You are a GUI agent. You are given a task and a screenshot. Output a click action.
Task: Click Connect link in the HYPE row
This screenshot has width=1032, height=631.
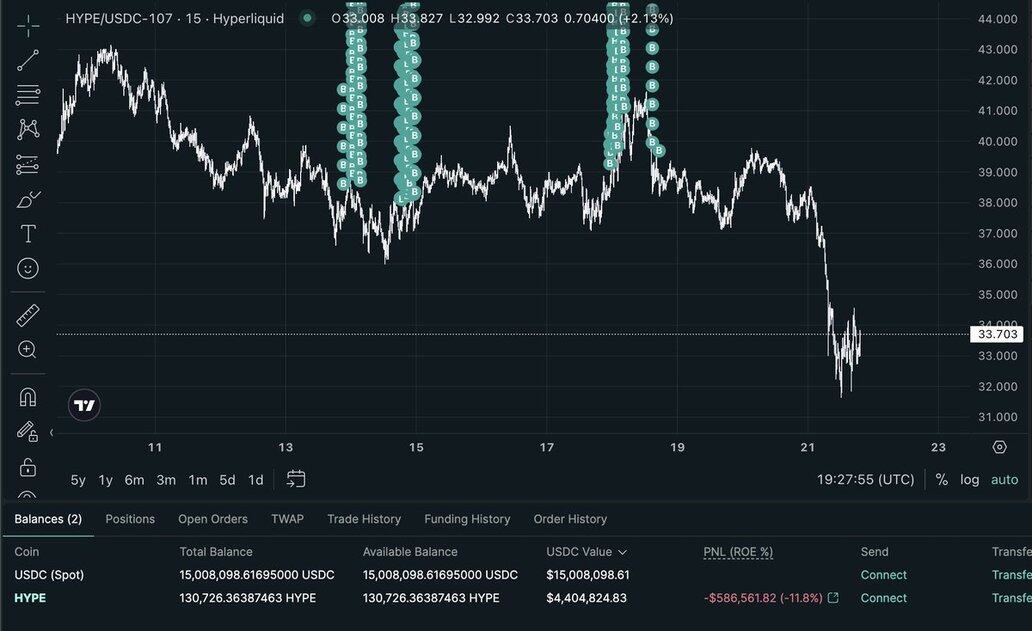pos(883,598)
